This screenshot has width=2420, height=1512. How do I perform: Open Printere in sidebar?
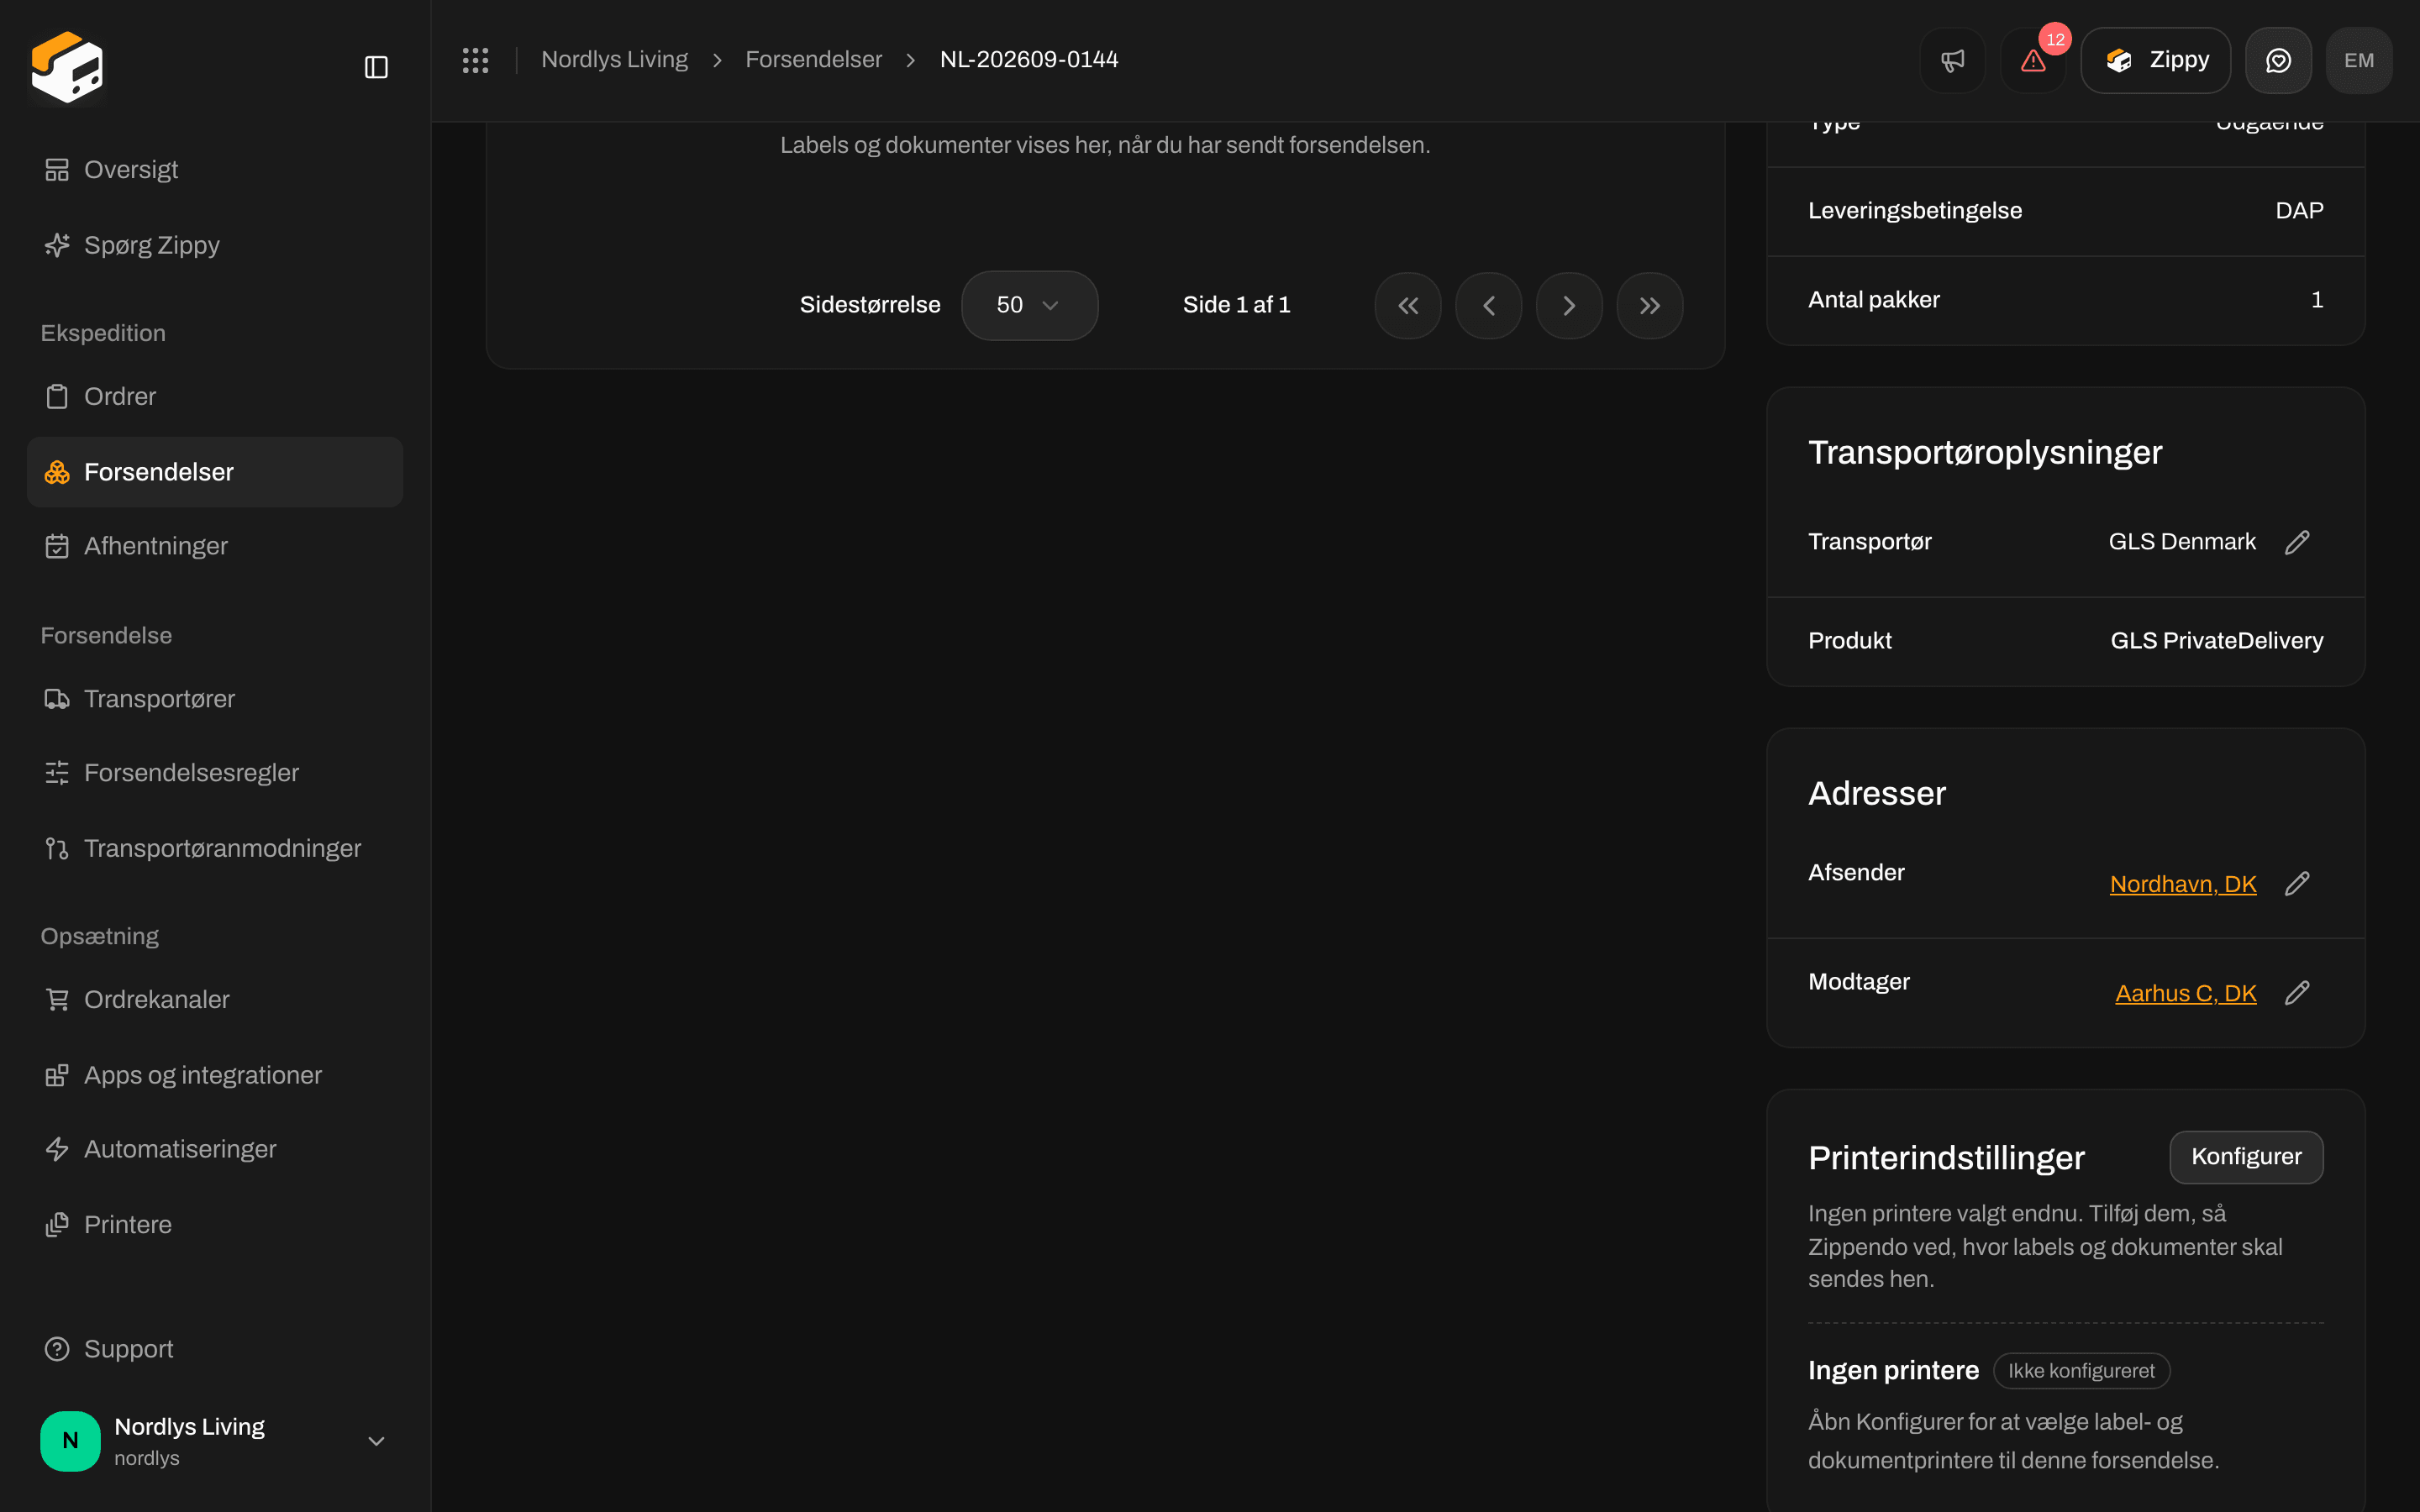click(214, 1225)
